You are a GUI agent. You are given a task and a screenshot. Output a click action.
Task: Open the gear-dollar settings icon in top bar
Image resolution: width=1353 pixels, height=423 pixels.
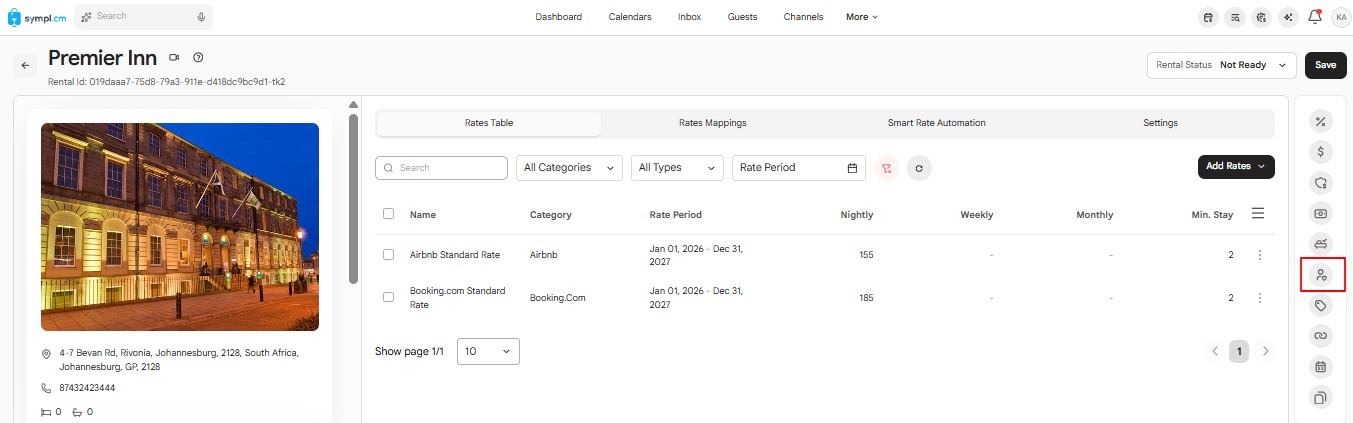tap(1262, 17)
